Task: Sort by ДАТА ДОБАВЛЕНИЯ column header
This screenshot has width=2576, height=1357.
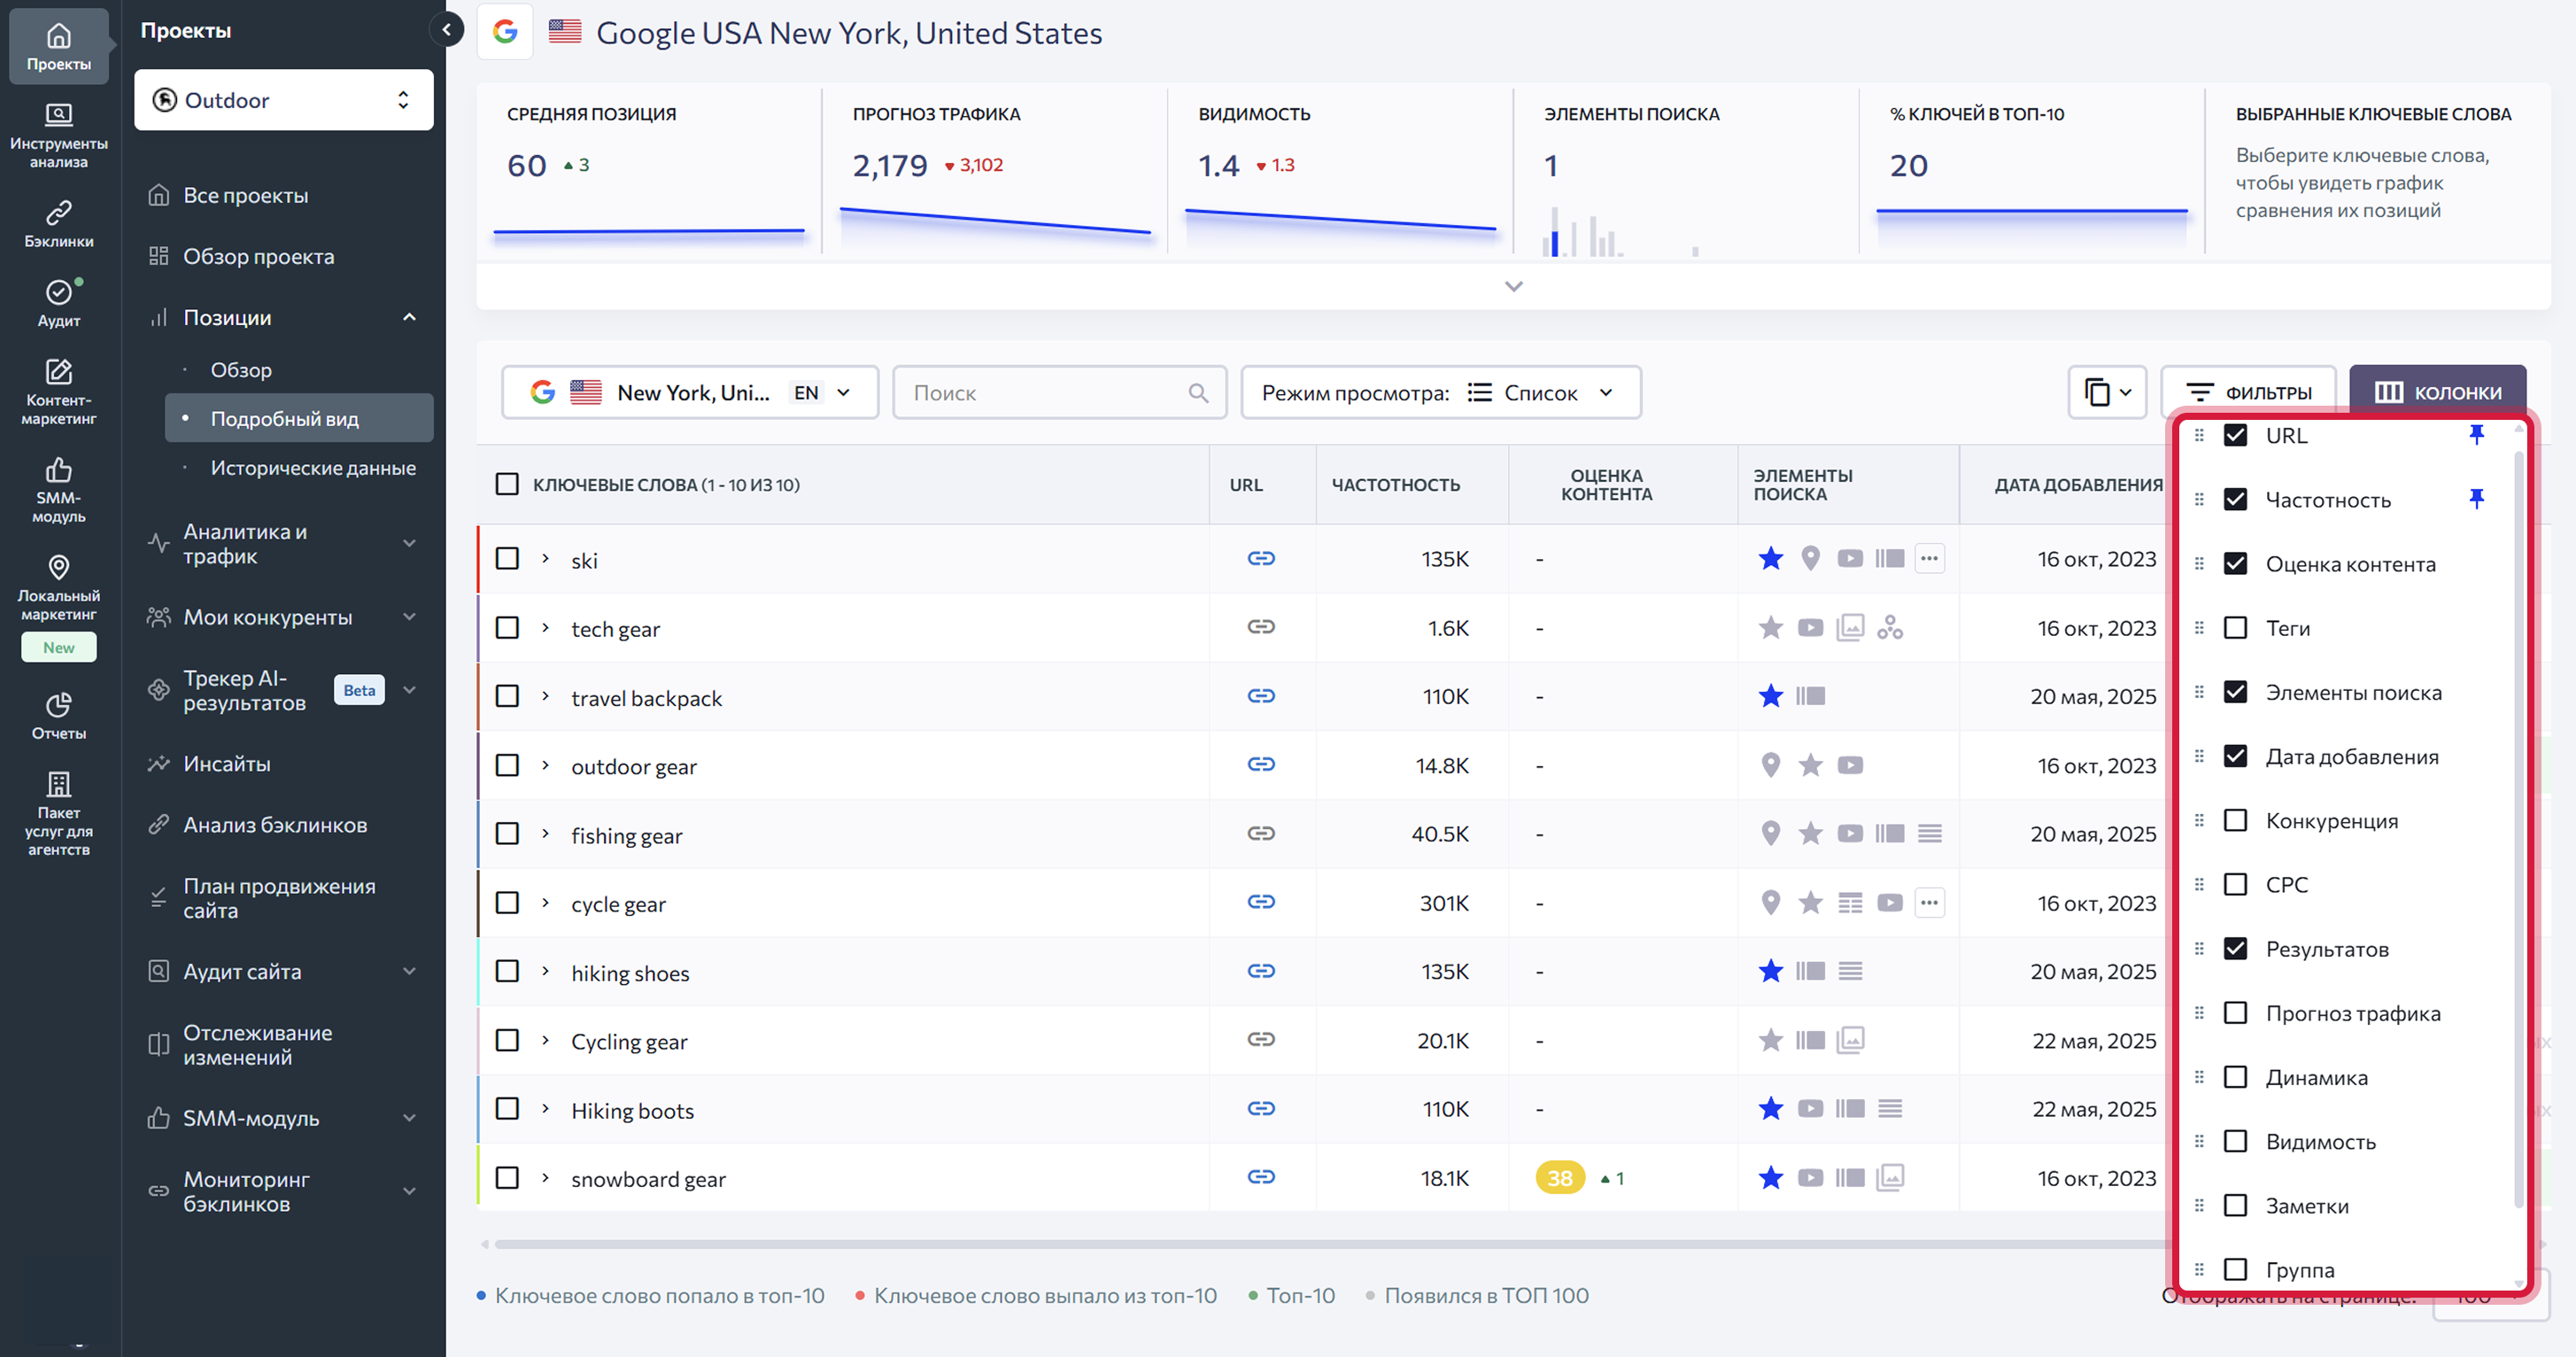Action: (x=2078, y=485)
